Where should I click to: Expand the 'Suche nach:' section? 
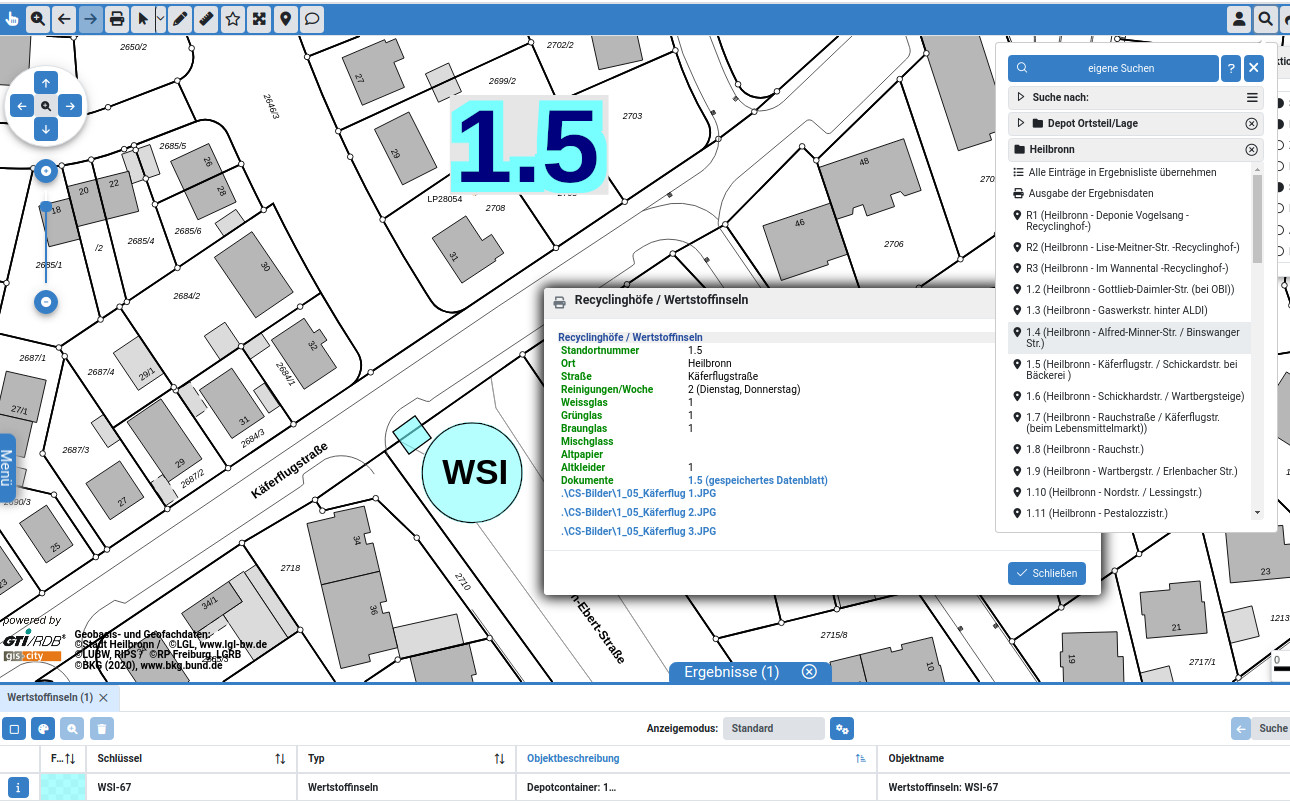click(x=1021, y=97)
